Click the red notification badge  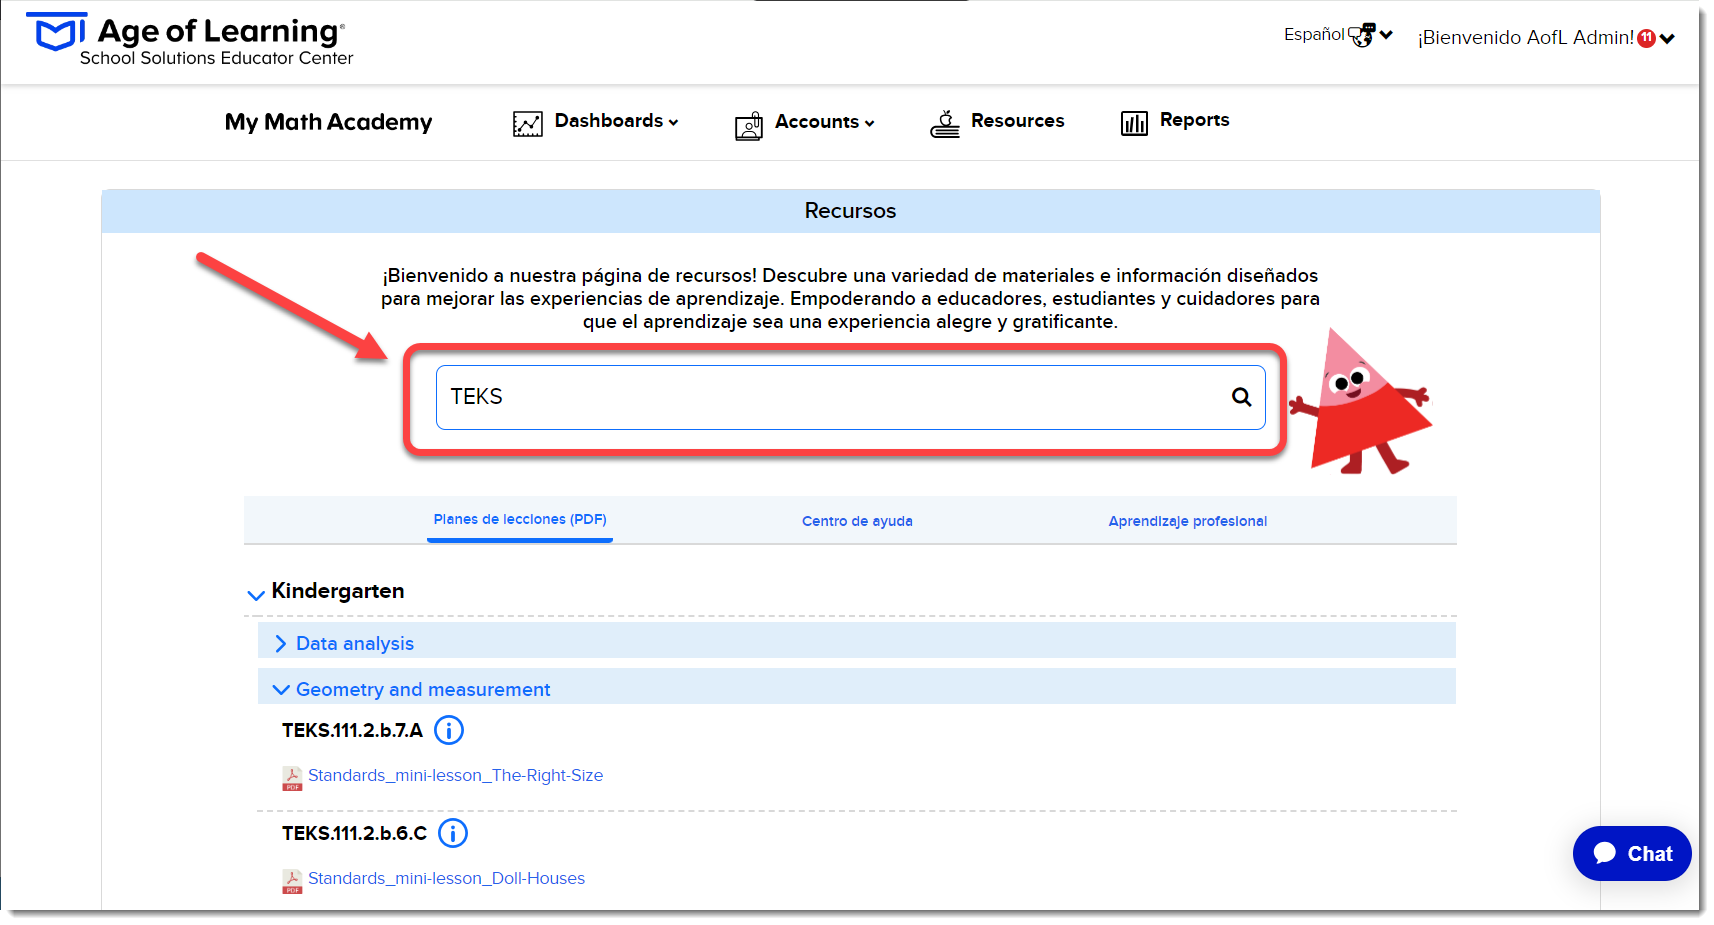click(x=1646, y=38)
